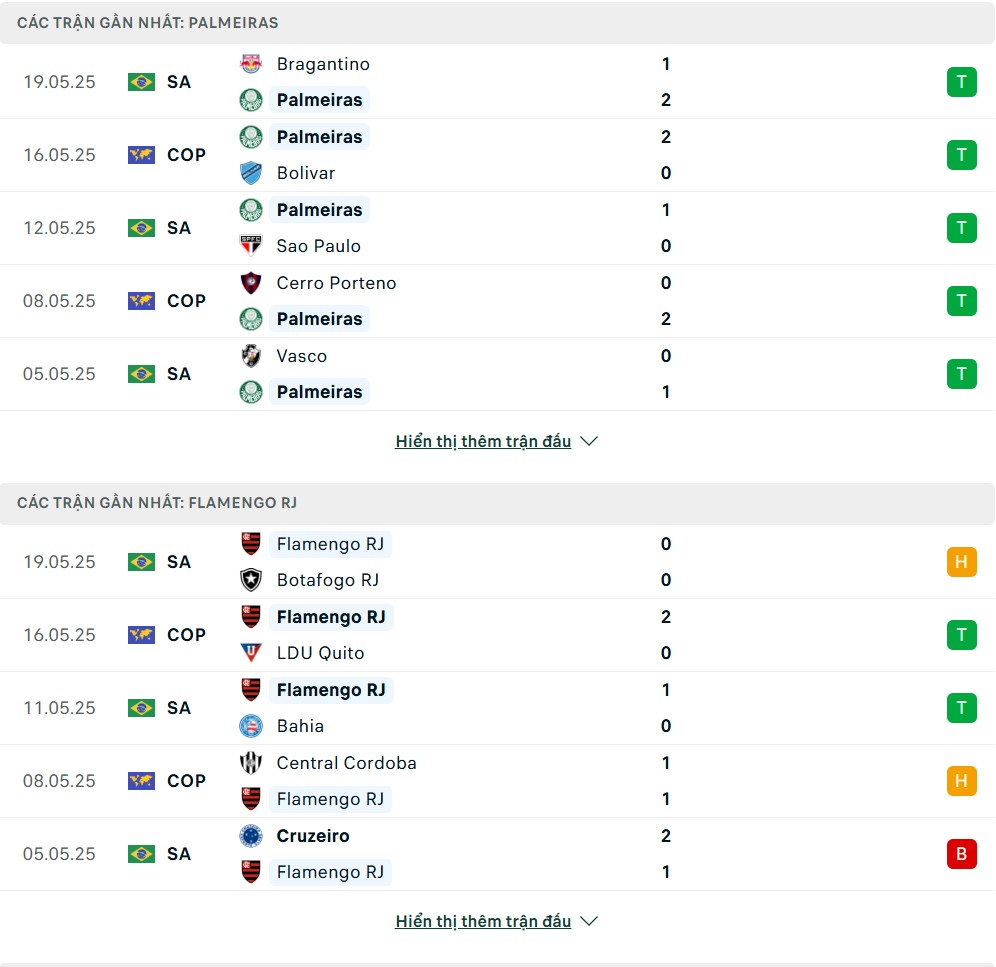Click green T badge for Bragantino match

pos(962,82)
